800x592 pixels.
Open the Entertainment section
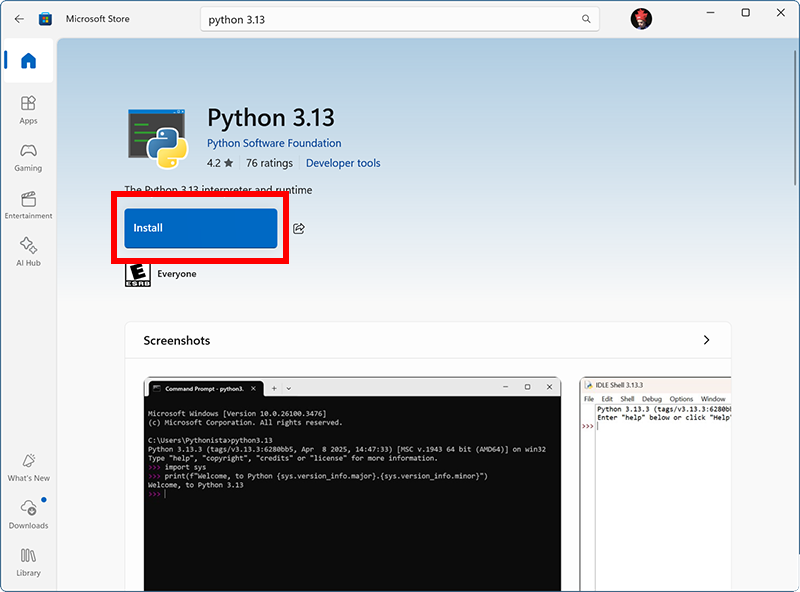pyautogui.click(x=27, y=200)
